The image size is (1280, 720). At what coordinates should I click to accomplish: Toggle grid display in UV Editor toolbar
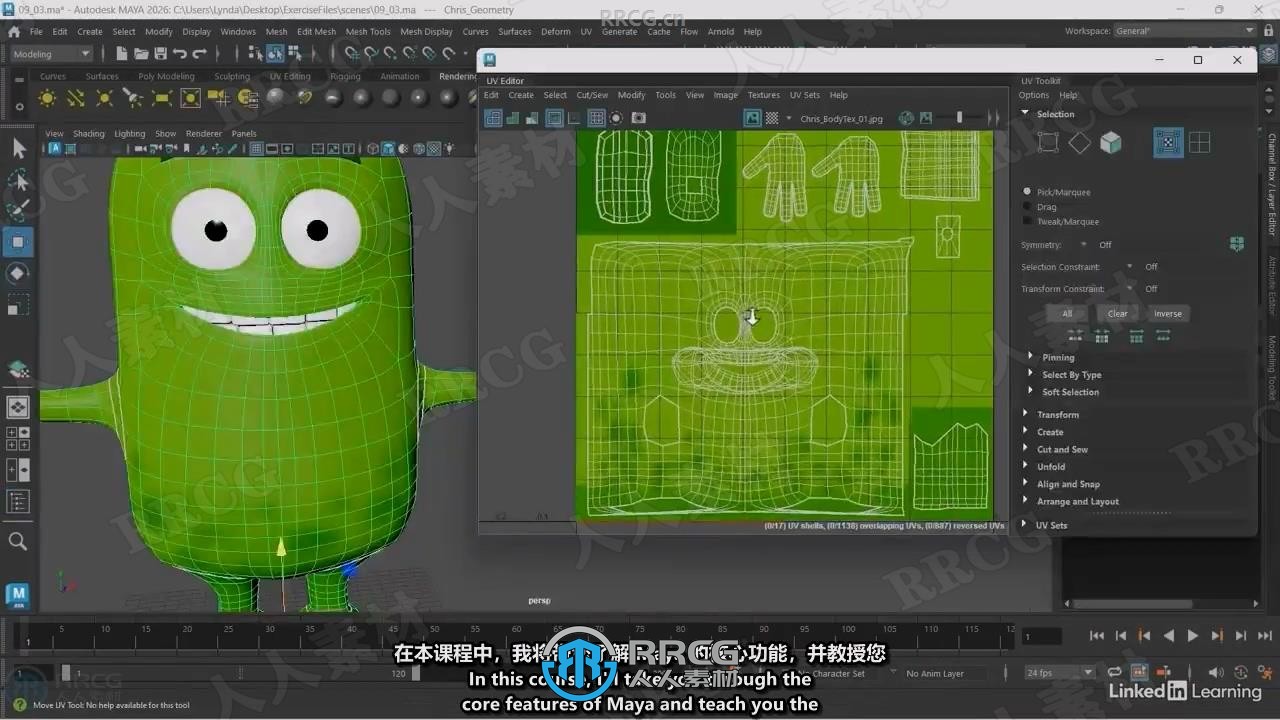(596, 118)
